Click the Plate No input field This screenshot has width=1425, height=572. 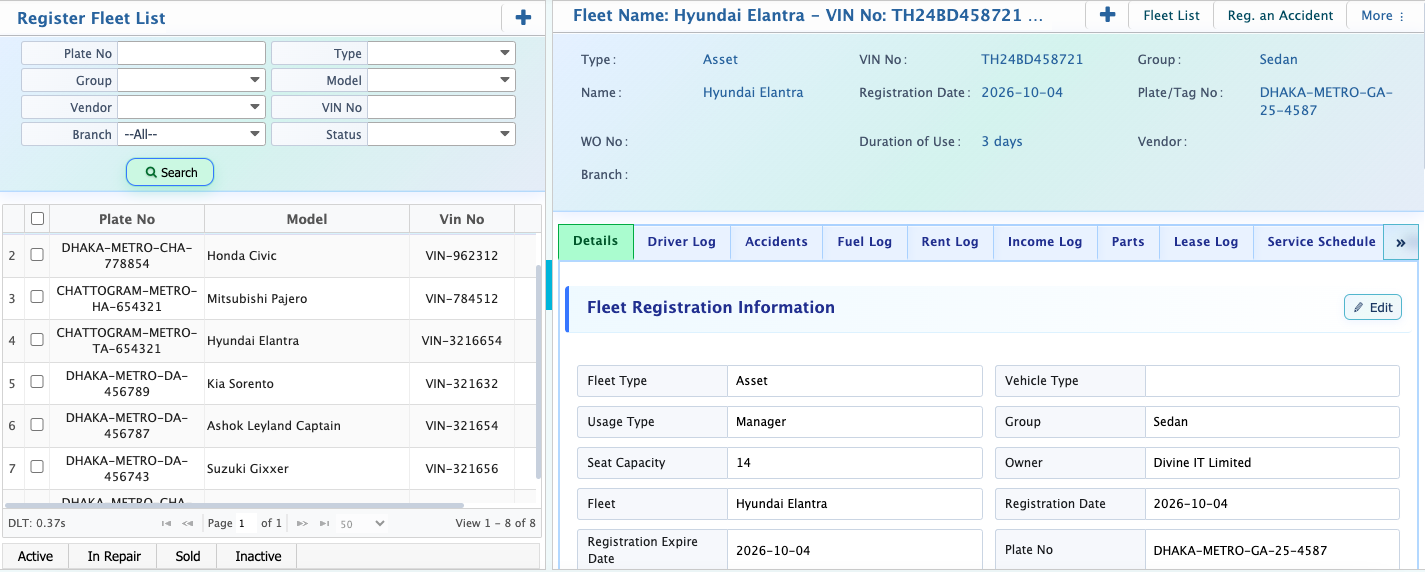click(191, 53)
